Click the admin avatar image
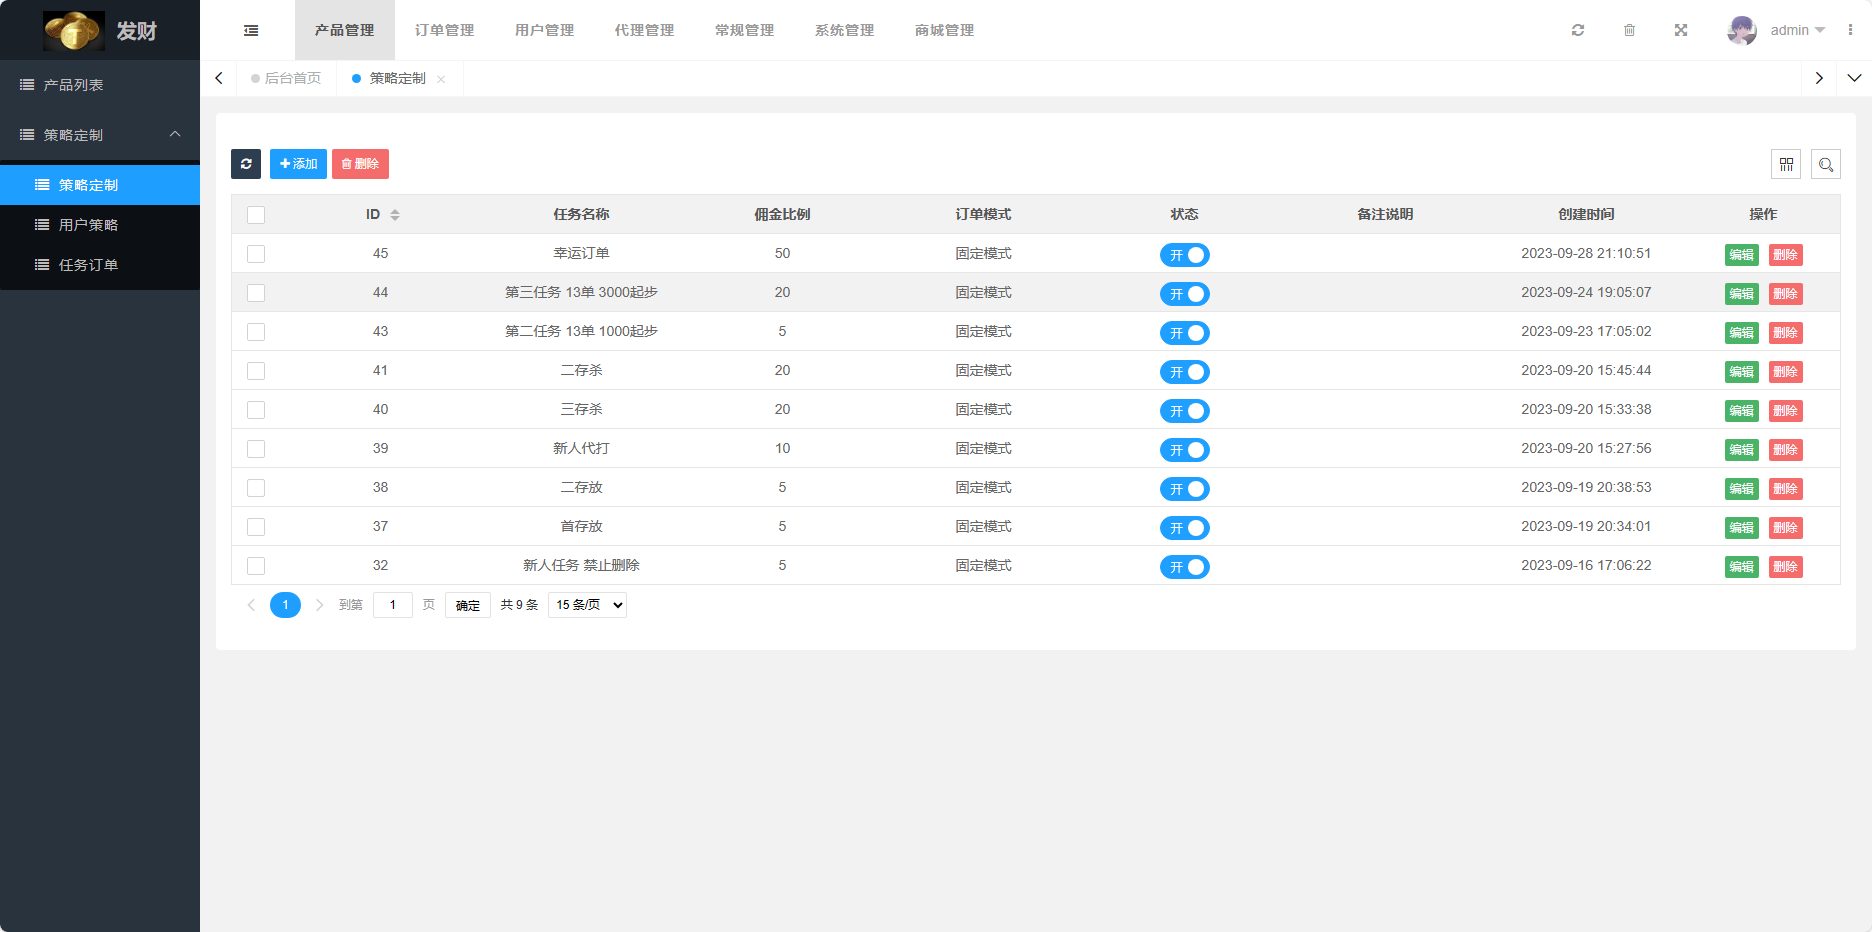 click(1742, 30)
